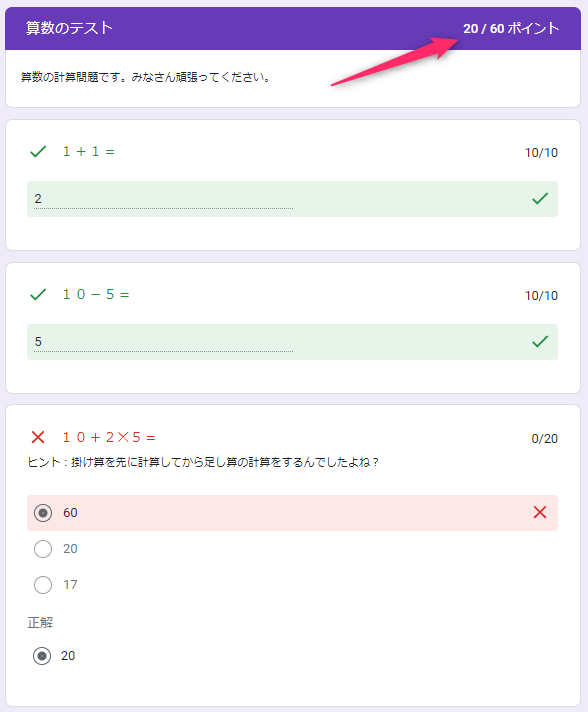The height and width of the screenshot is (712, 588).
Task: Click the ヒント hint text
Action: (x=203, y=462)
